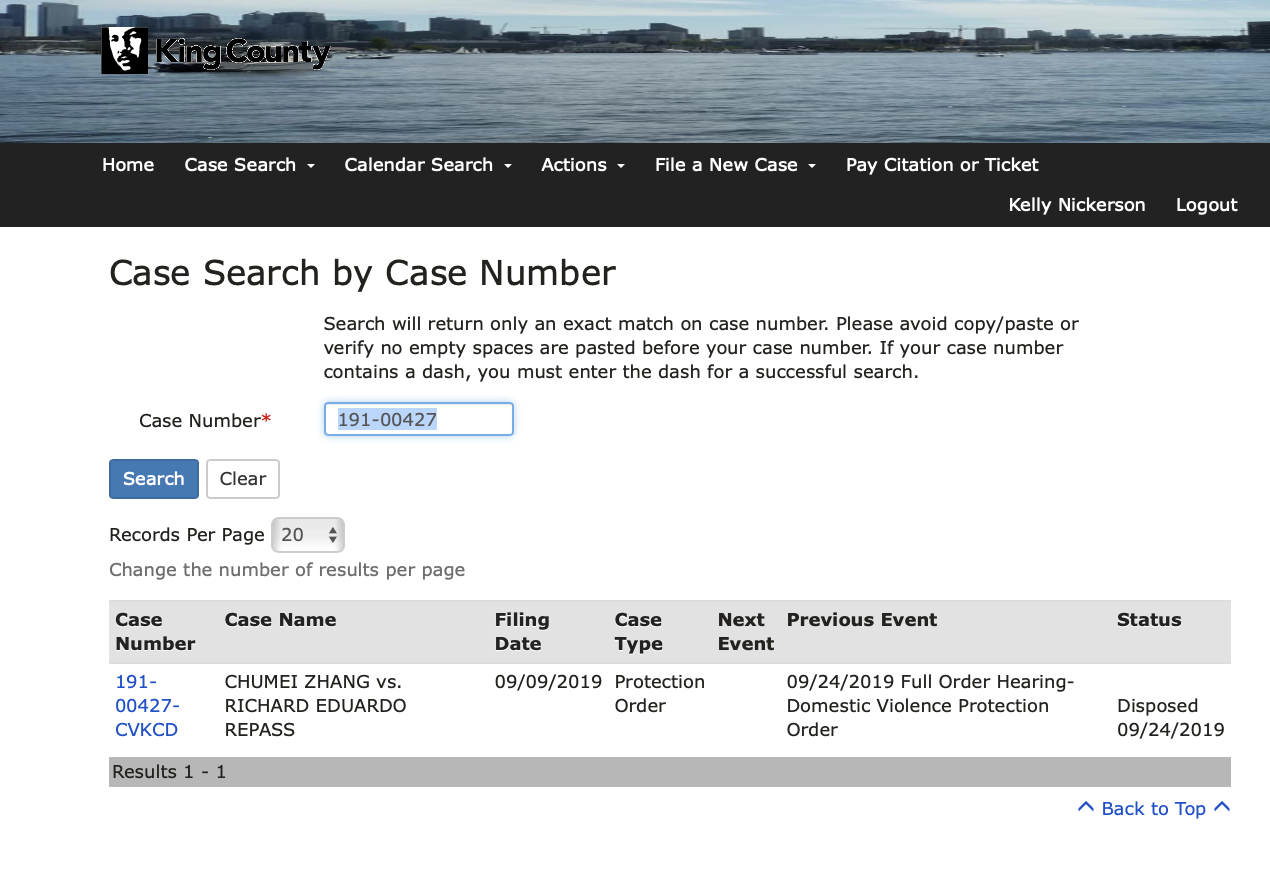Click the Status column header
Image resolution: width=1270 pixels, height=876 pixels.
pos(1149,620)
